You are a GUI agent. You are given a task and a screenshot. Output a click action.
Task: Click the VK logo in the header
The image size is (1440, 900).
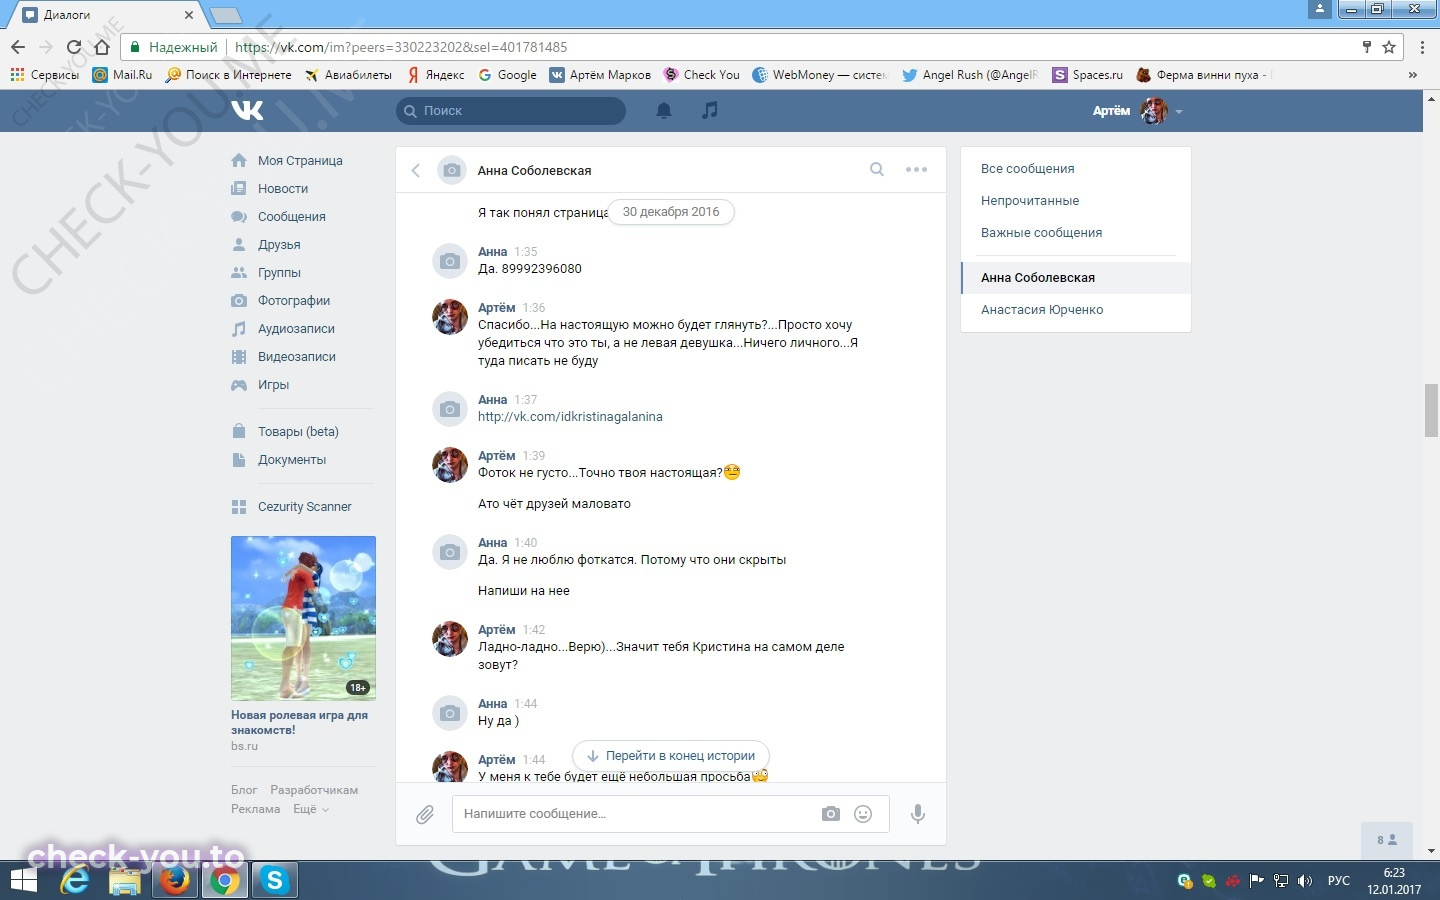pyautogui.click(x=247, y=110)
